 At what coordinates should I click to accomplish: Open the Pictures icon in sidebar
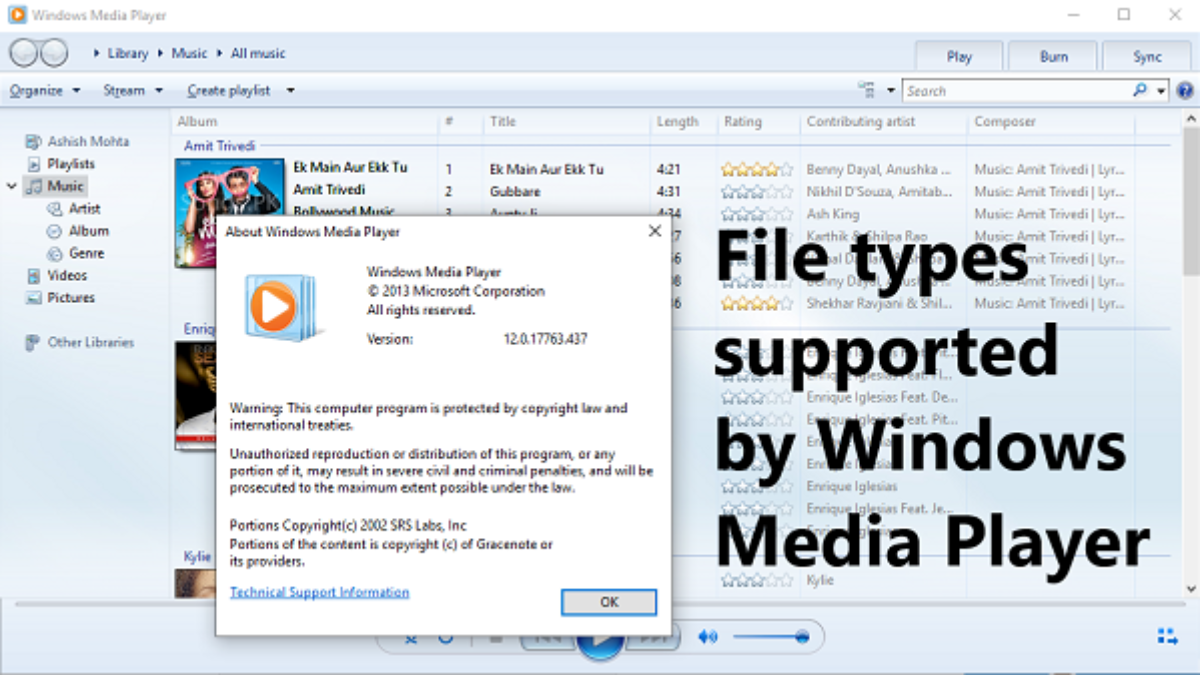click(34, 297)
